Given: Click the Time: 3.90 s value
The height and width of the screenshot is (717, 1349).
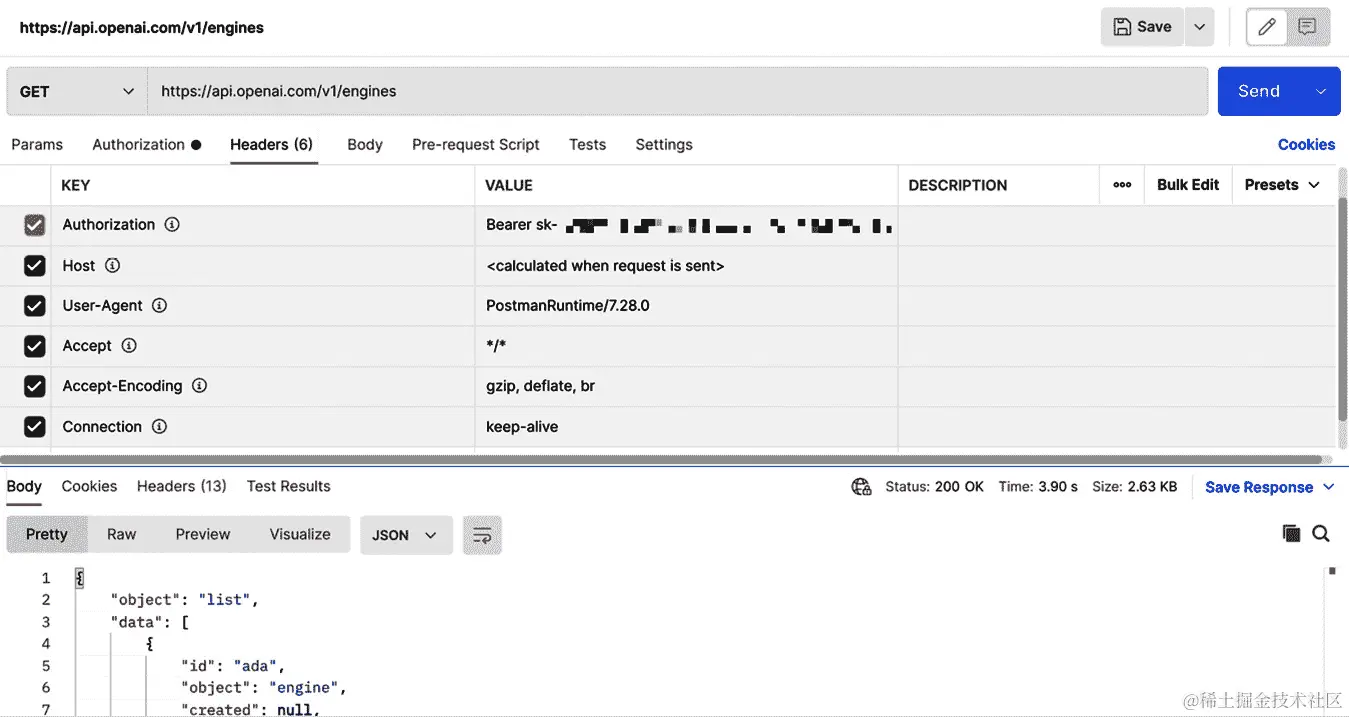Looking at the screenshot, I should [1038, 487].
